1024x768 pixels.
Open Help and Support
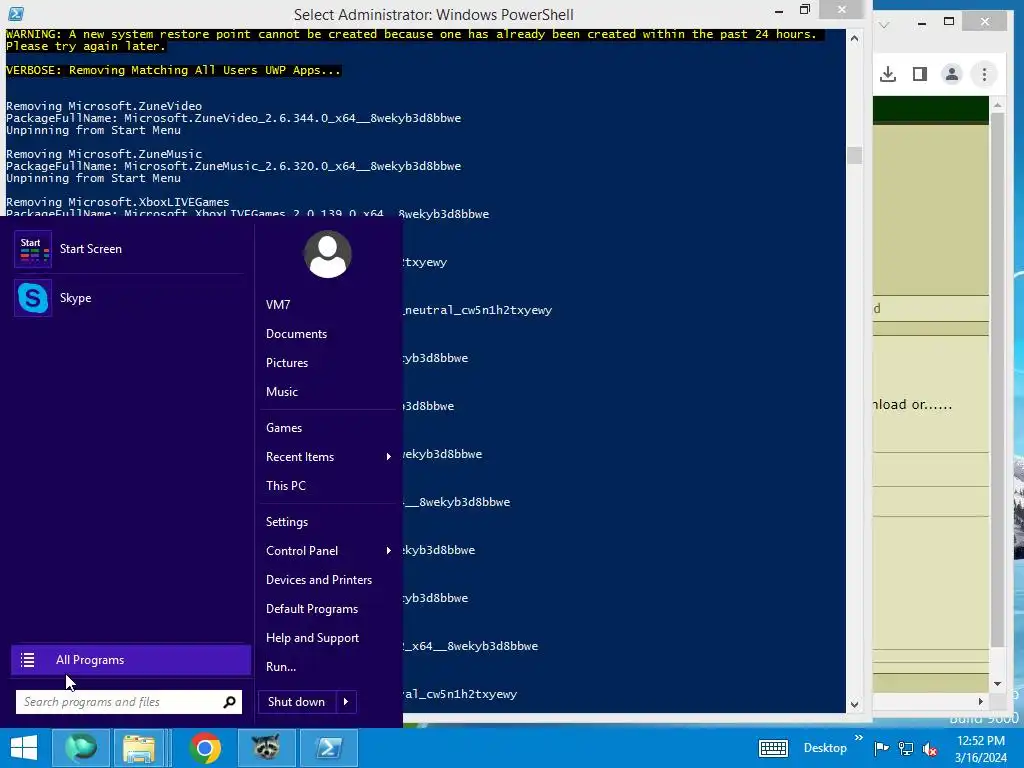(x=312, y=638)
